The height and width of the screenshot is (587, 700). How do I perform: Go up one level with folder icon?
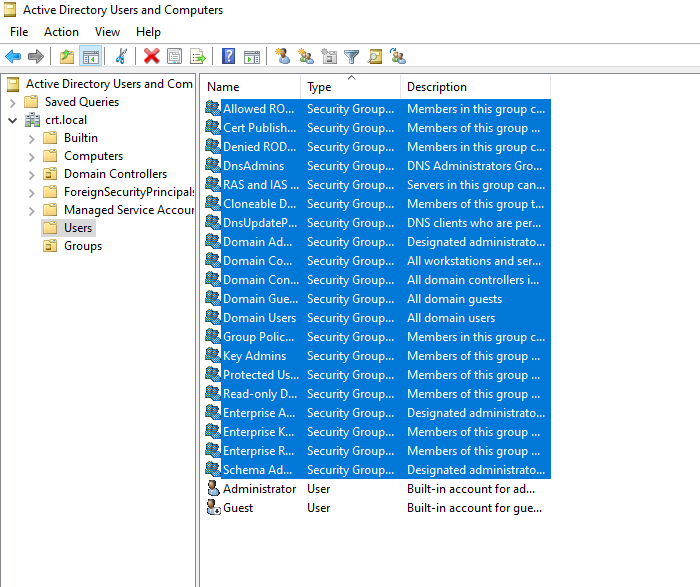(67, 57)
